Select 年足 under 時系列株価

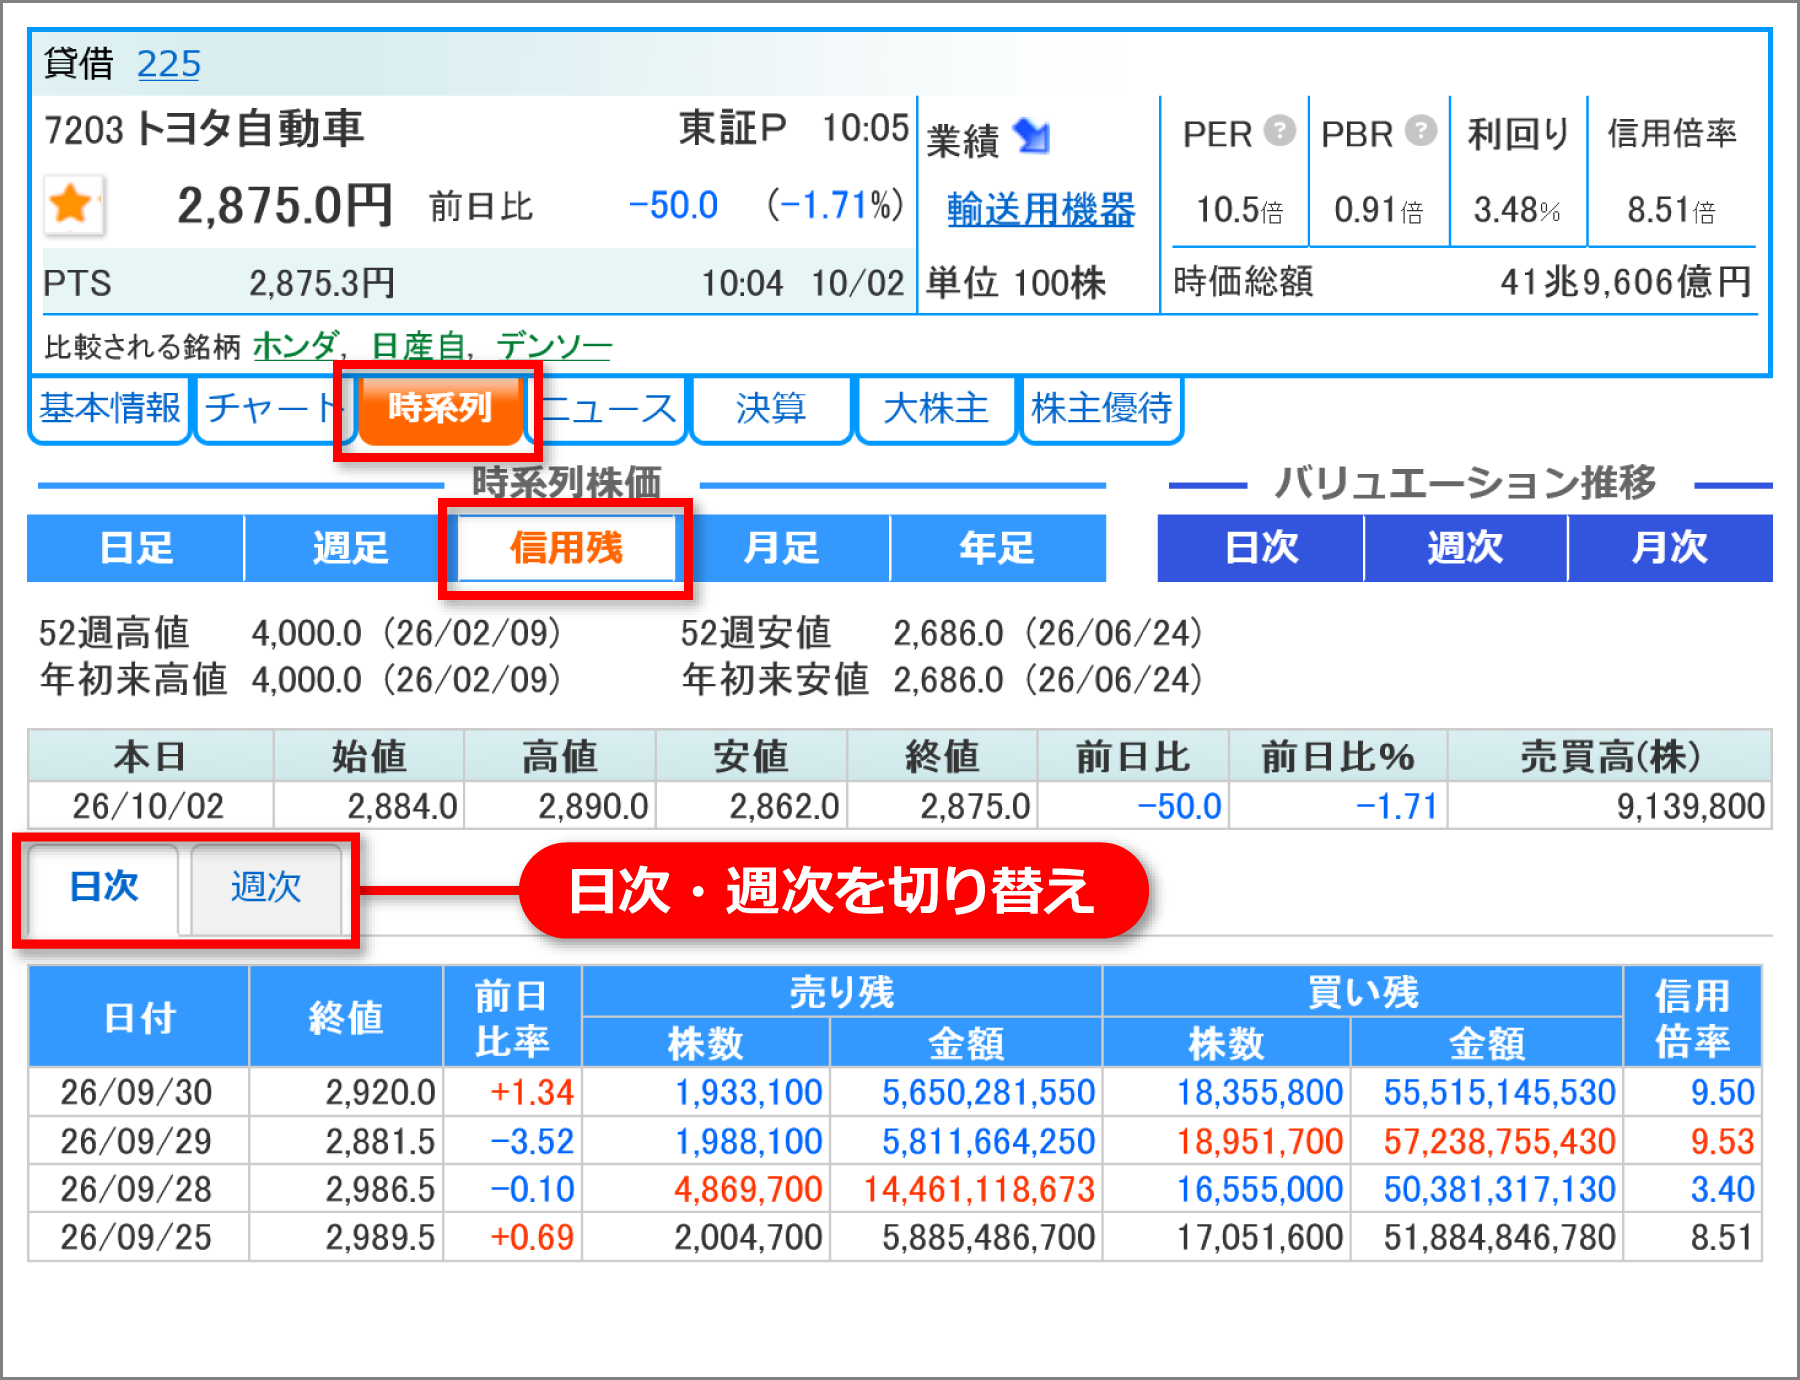click(x=998, y=548)
